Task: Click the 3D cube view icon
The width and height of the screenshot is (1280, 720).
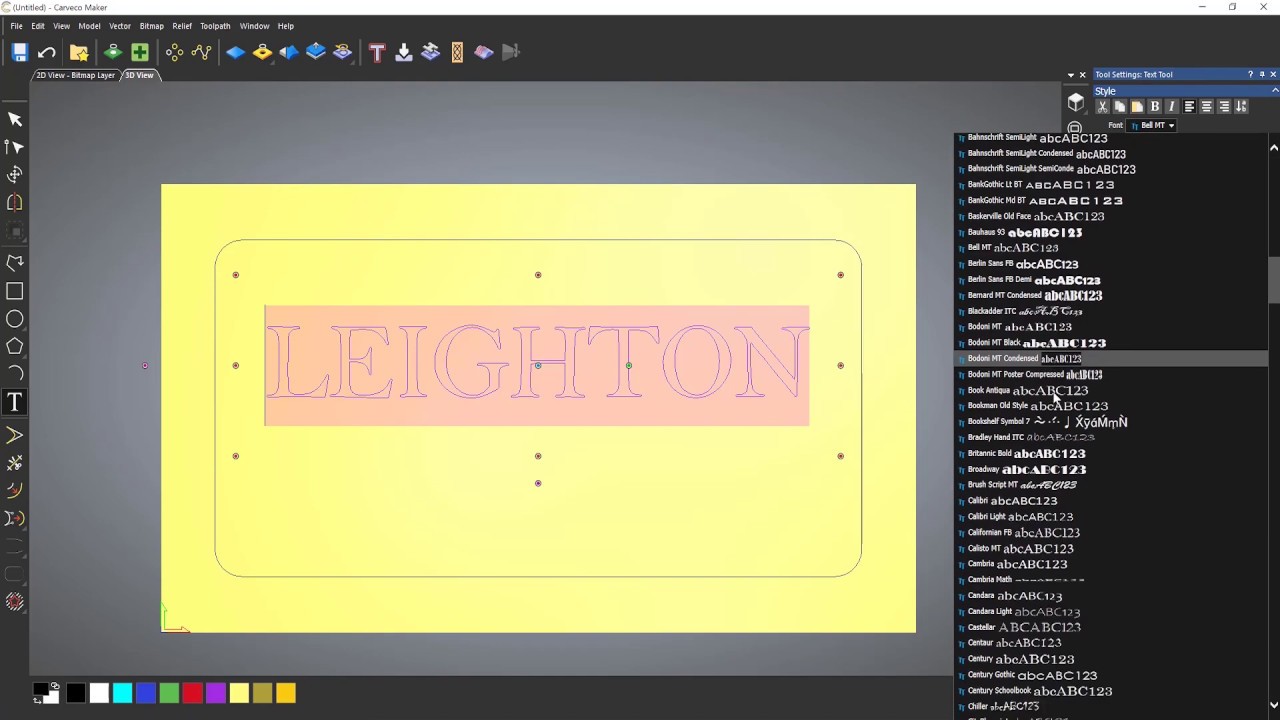Action: 1076,103
